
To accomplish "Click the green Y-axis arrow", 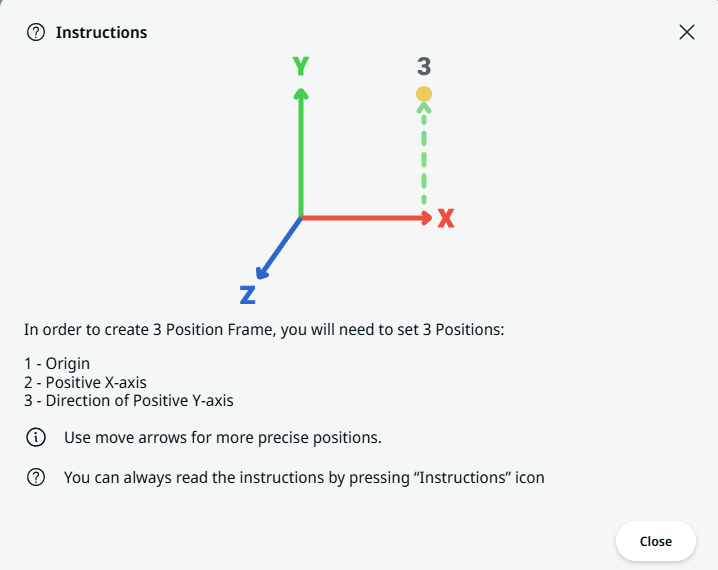I will pos(301,150).
